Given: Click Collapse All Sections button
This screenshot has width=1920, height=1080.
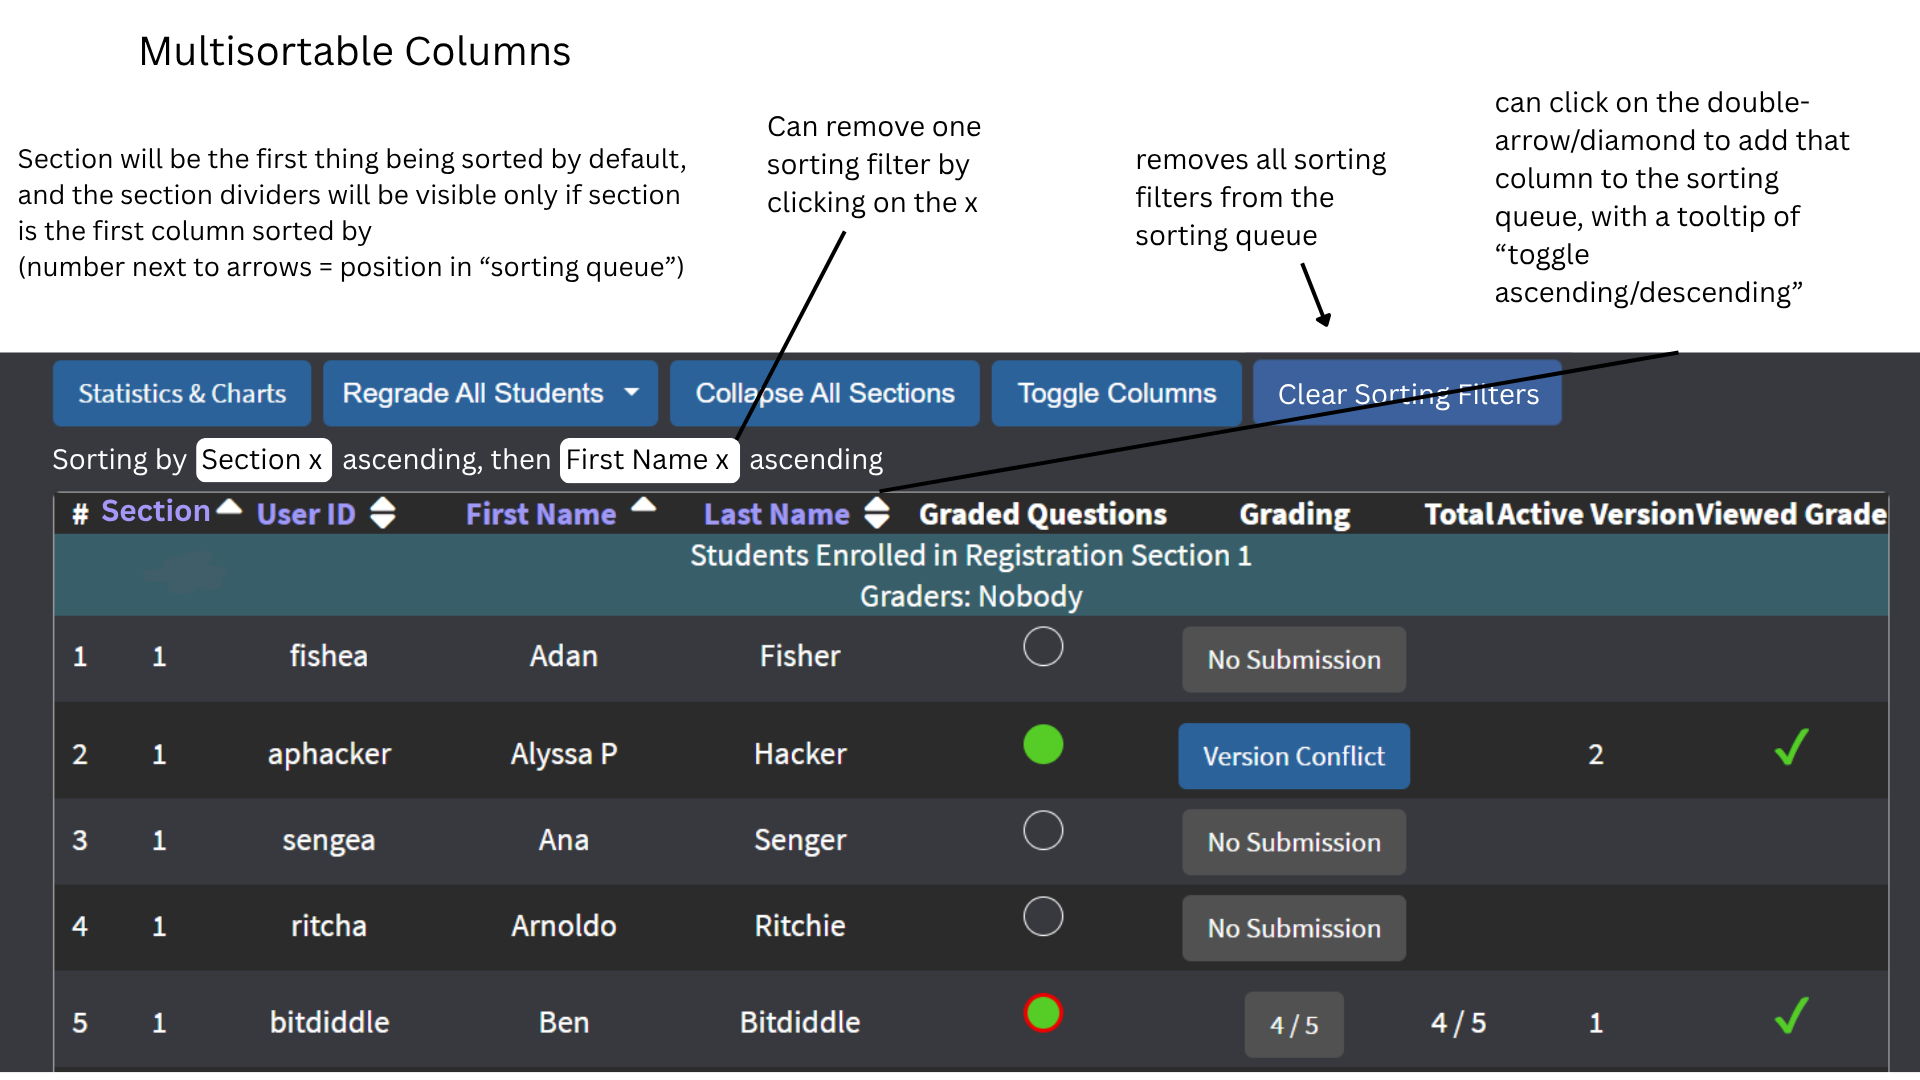Looking at the screenshot, I should click(x=825, y=393).
